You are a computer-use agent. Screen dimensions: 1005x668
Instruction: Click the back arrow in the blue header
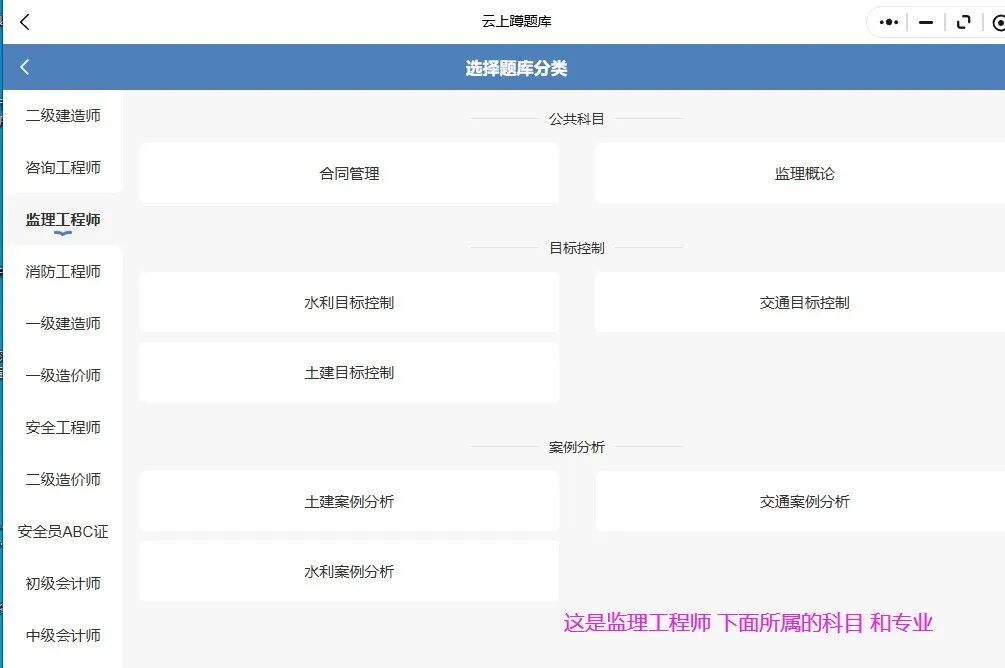tap(25, 67)
